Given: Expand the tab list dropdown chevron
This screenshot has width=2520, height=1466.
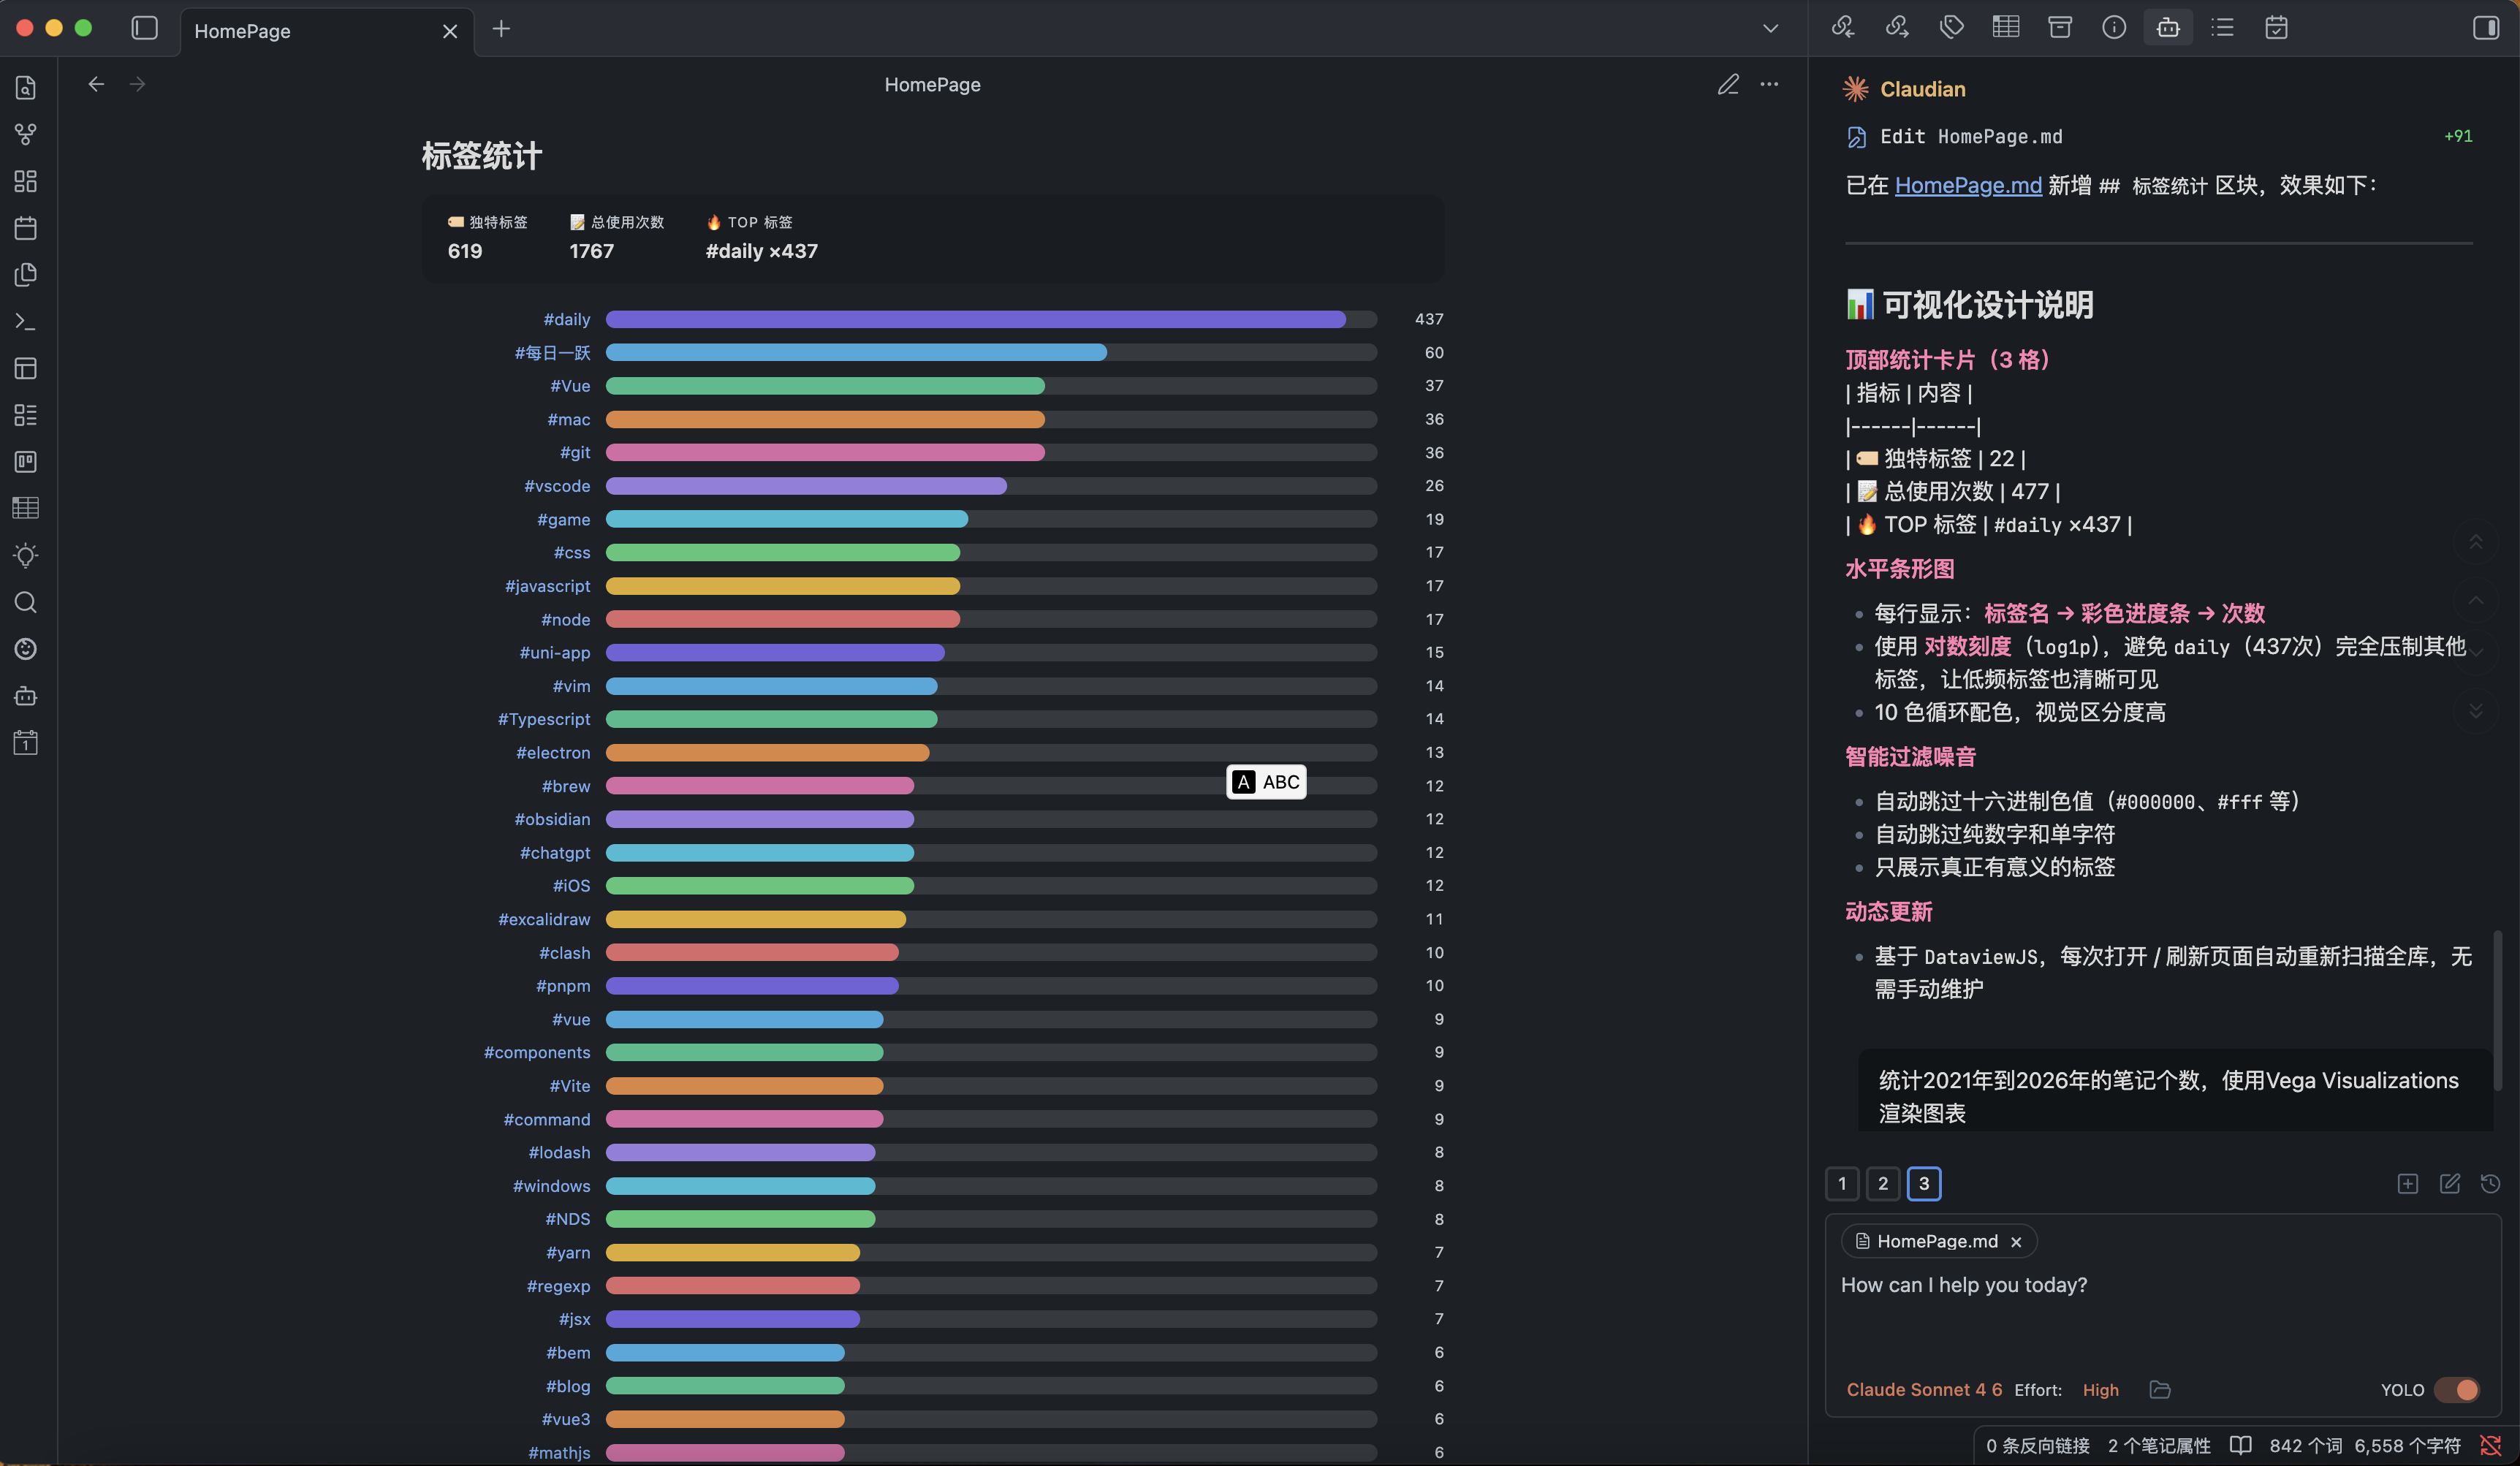Looking at the screenshot, I should click(x=1770, y=28).
